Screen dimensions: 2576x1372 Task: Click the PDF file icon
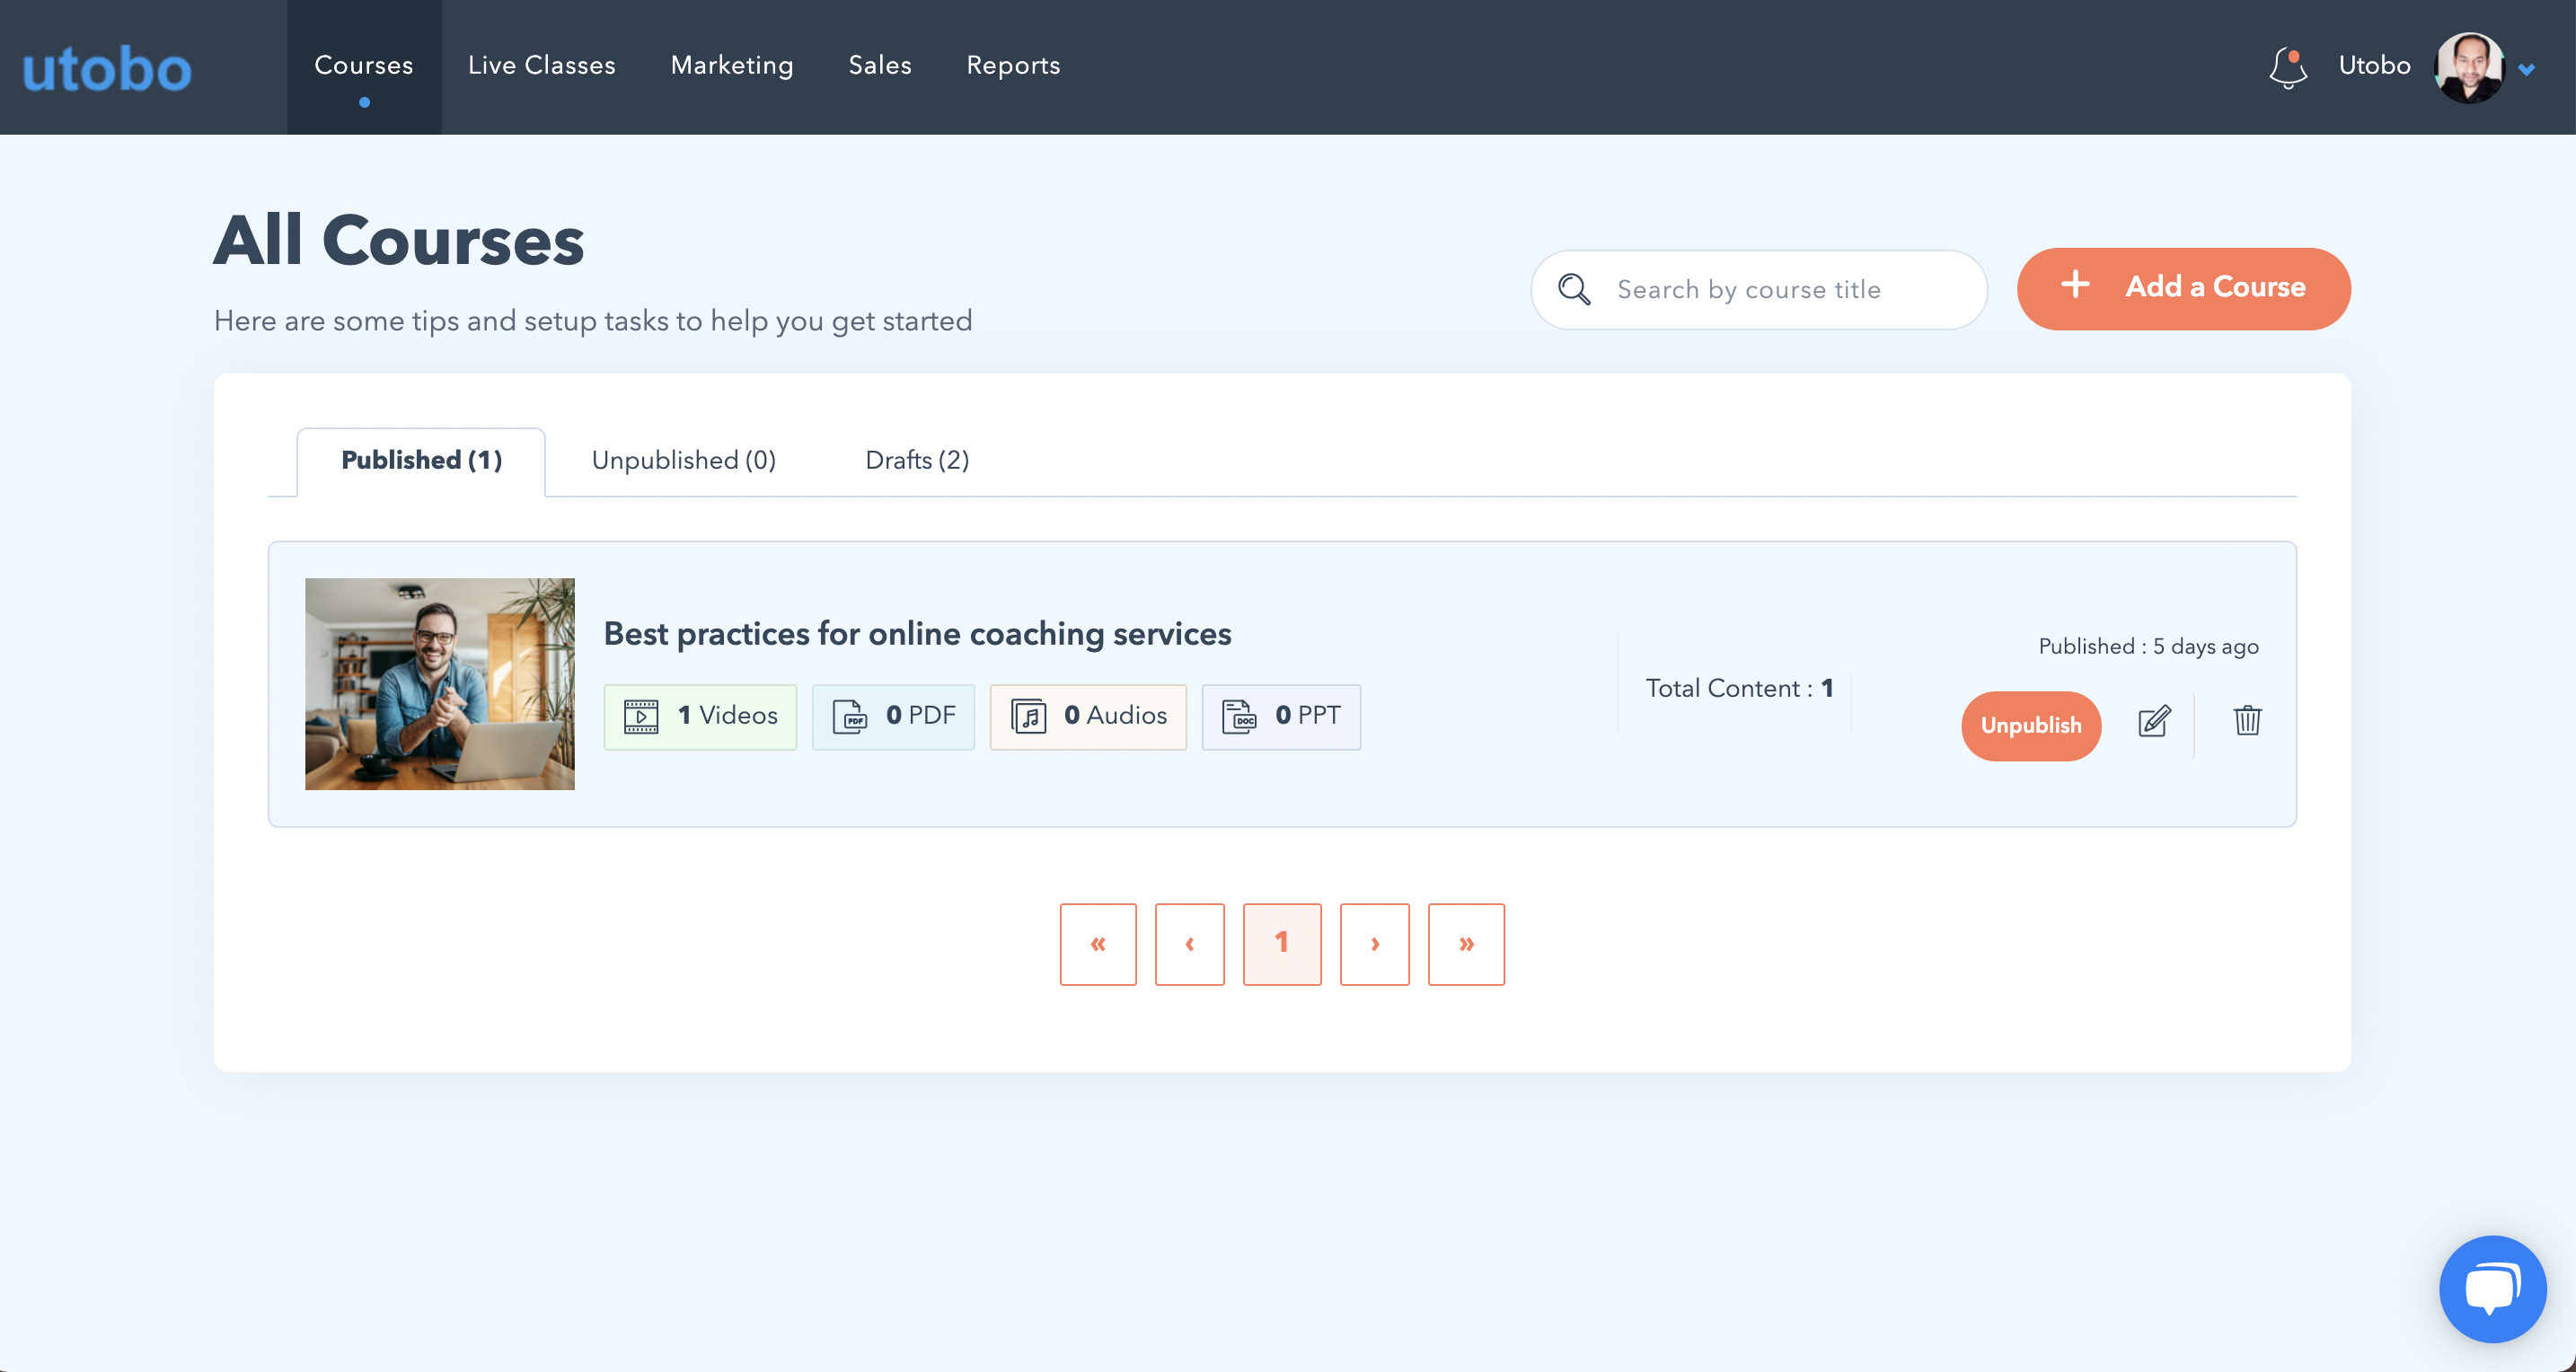(849, 716)
